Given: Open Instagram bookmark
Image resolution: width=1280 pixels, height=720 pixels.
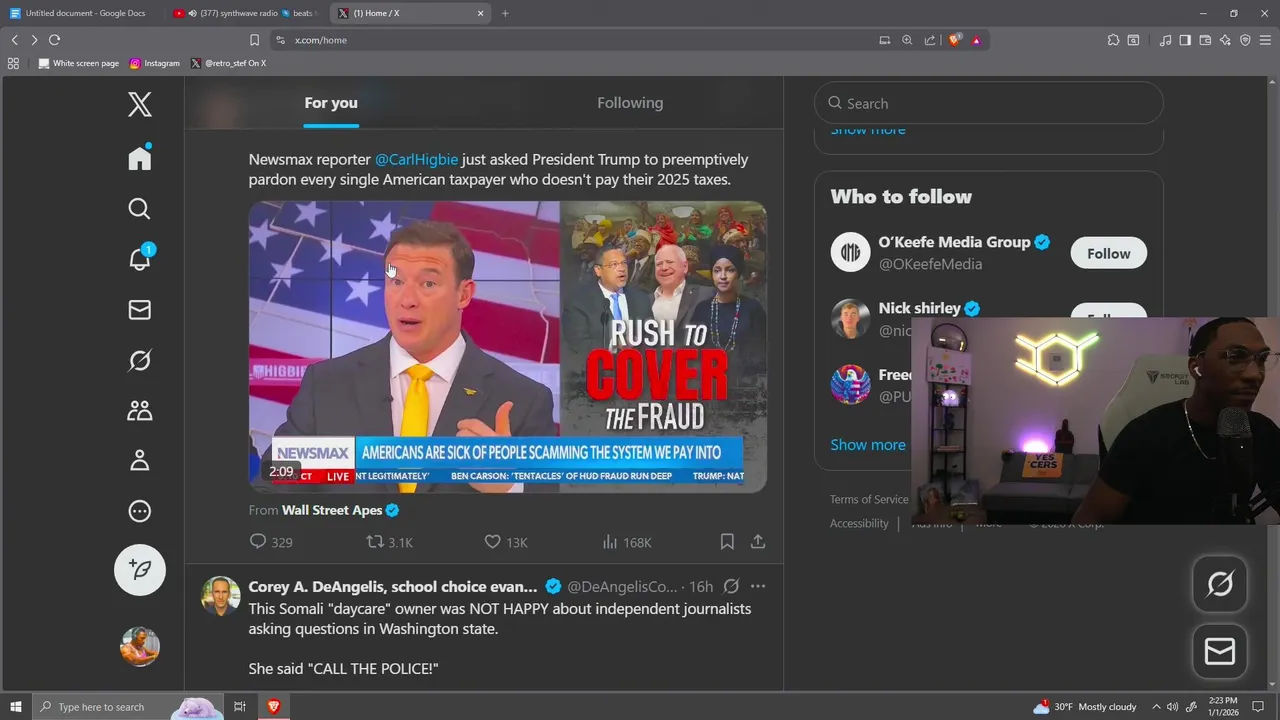Looking at the screenshot, I should coord(154,63).
